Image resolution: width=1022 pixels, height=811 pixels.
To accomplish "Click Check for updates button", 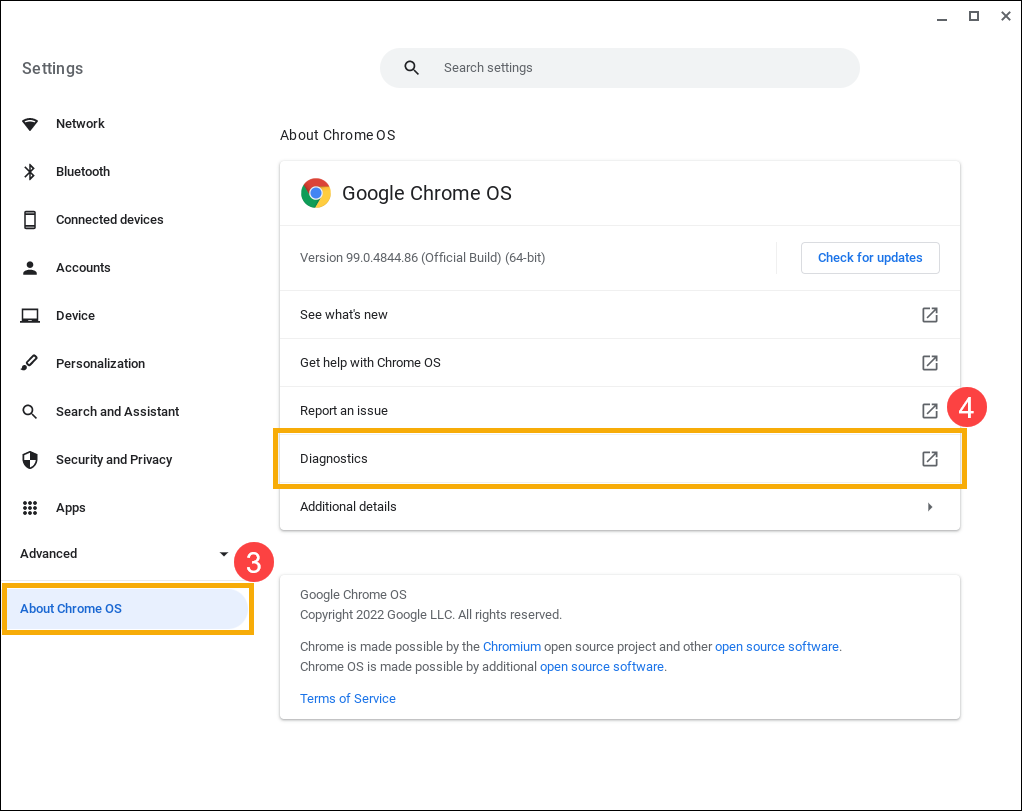I will (x=870, y=258).
